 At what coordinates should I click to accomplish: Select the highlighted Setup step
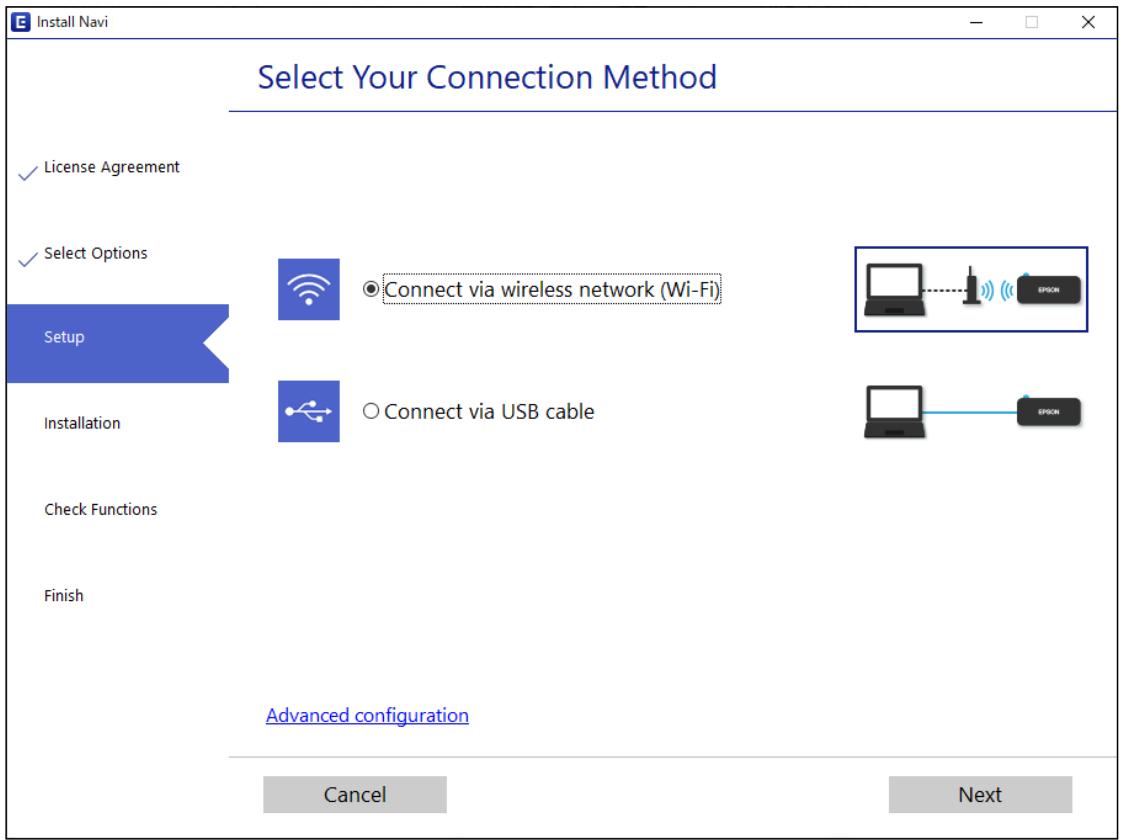coord(117,344)
